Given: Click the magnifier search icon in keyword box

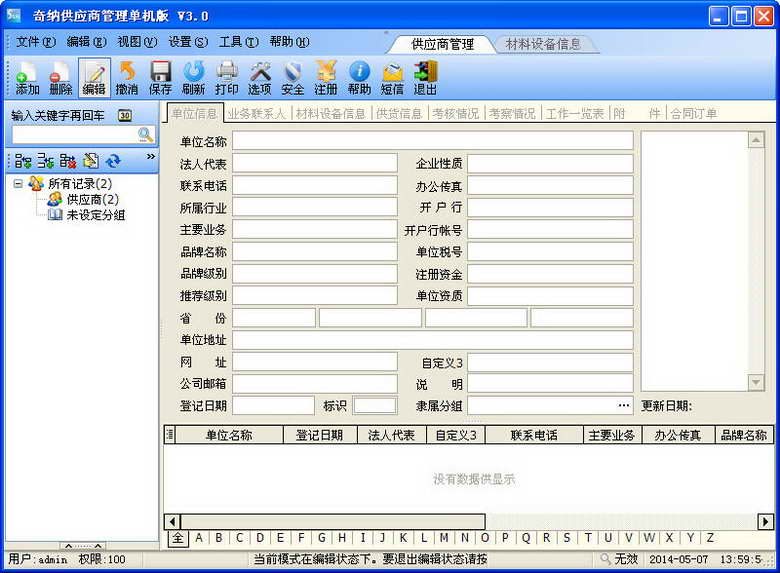Looking at the screenshot, I should point(145,134).
